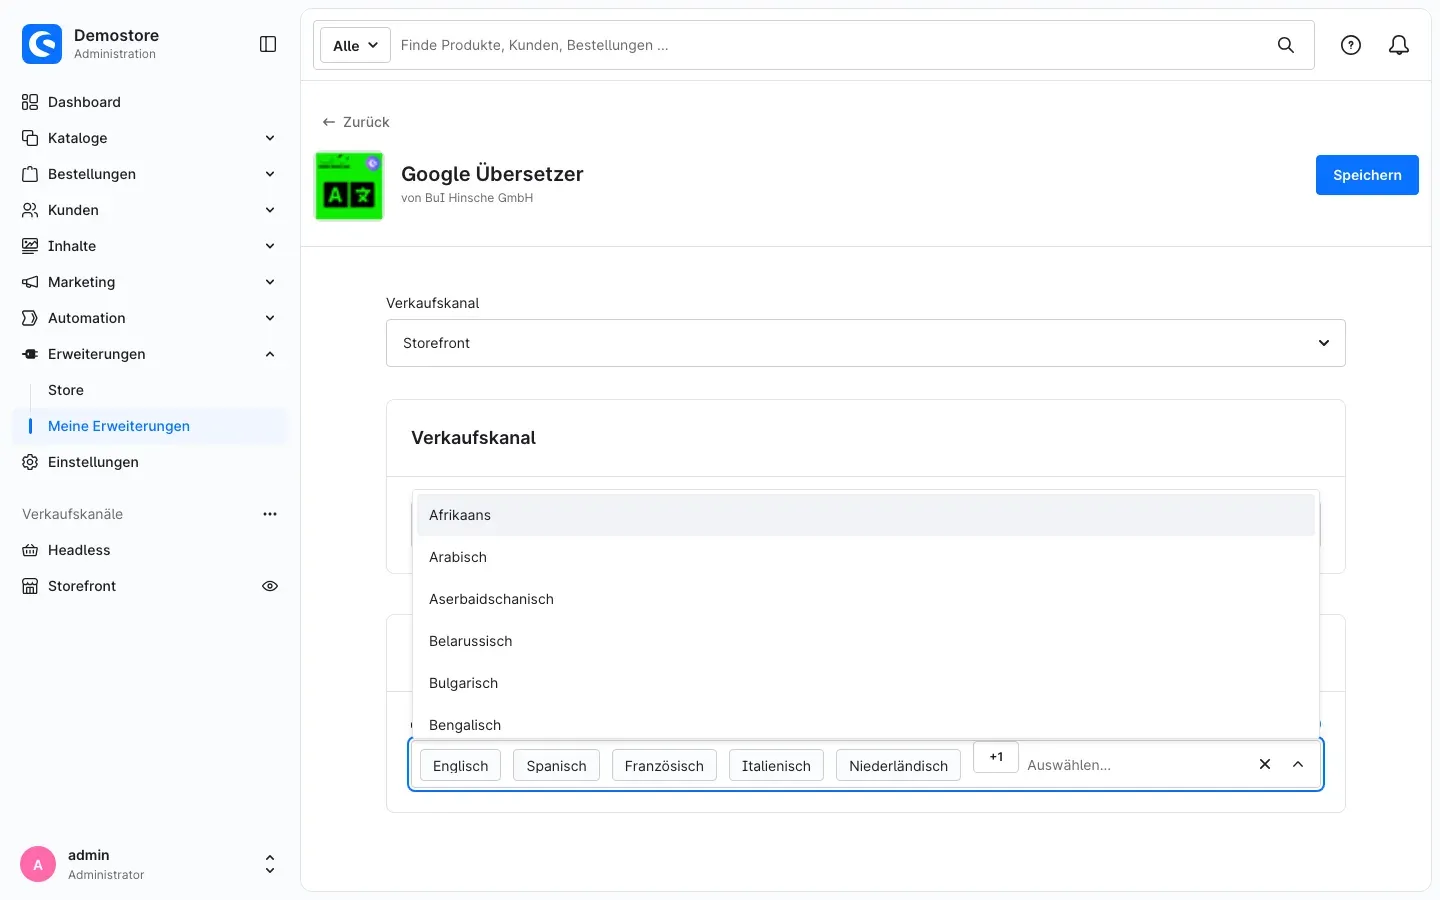Open the Store submenu item
This screenshot has height=900, width=1440.
point(66,390)
